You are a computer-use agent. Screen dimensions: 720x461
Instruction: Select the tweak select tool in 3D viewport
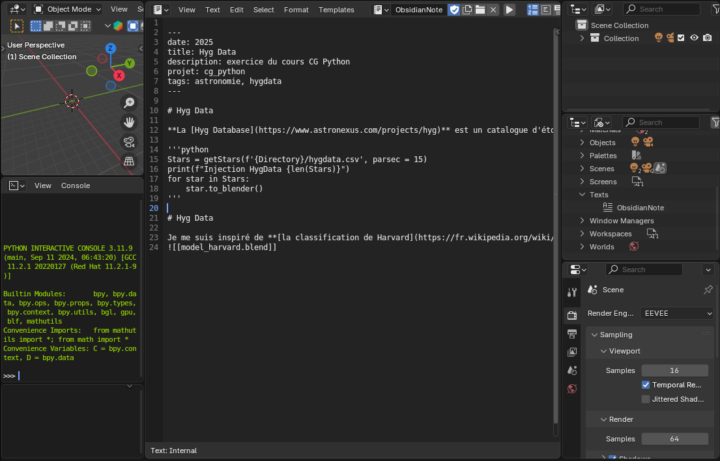(17, 26)
